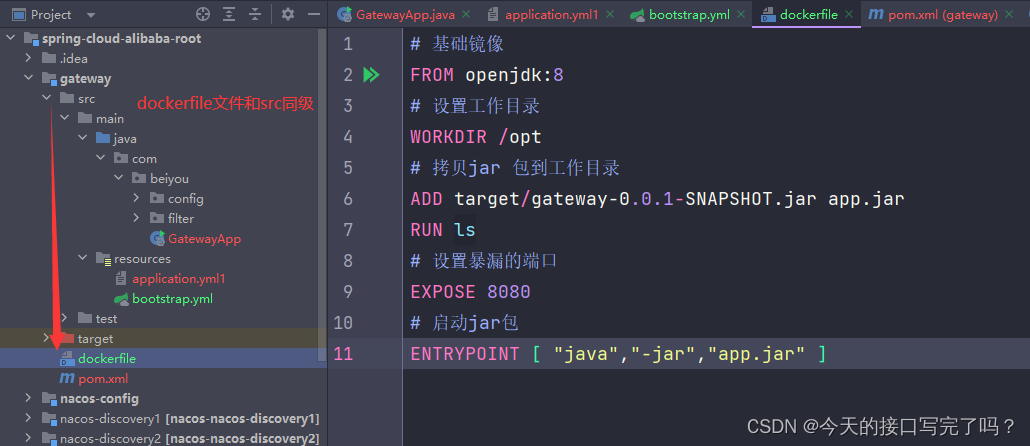The height and width of the screenshot is (446, 1030).
Task: Collapse spring-cloud-alibaba-root node
Action: pos(10,38)
